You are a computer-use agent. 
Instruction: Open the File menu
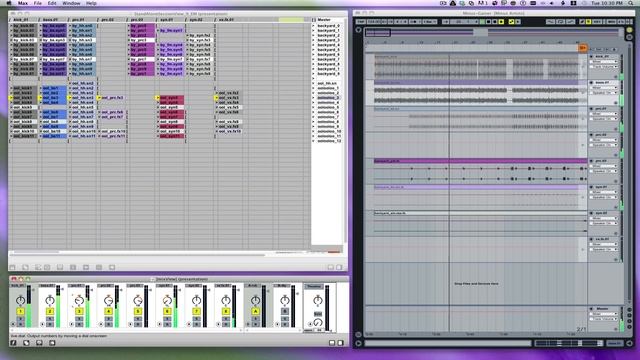(x=38, y=3)
